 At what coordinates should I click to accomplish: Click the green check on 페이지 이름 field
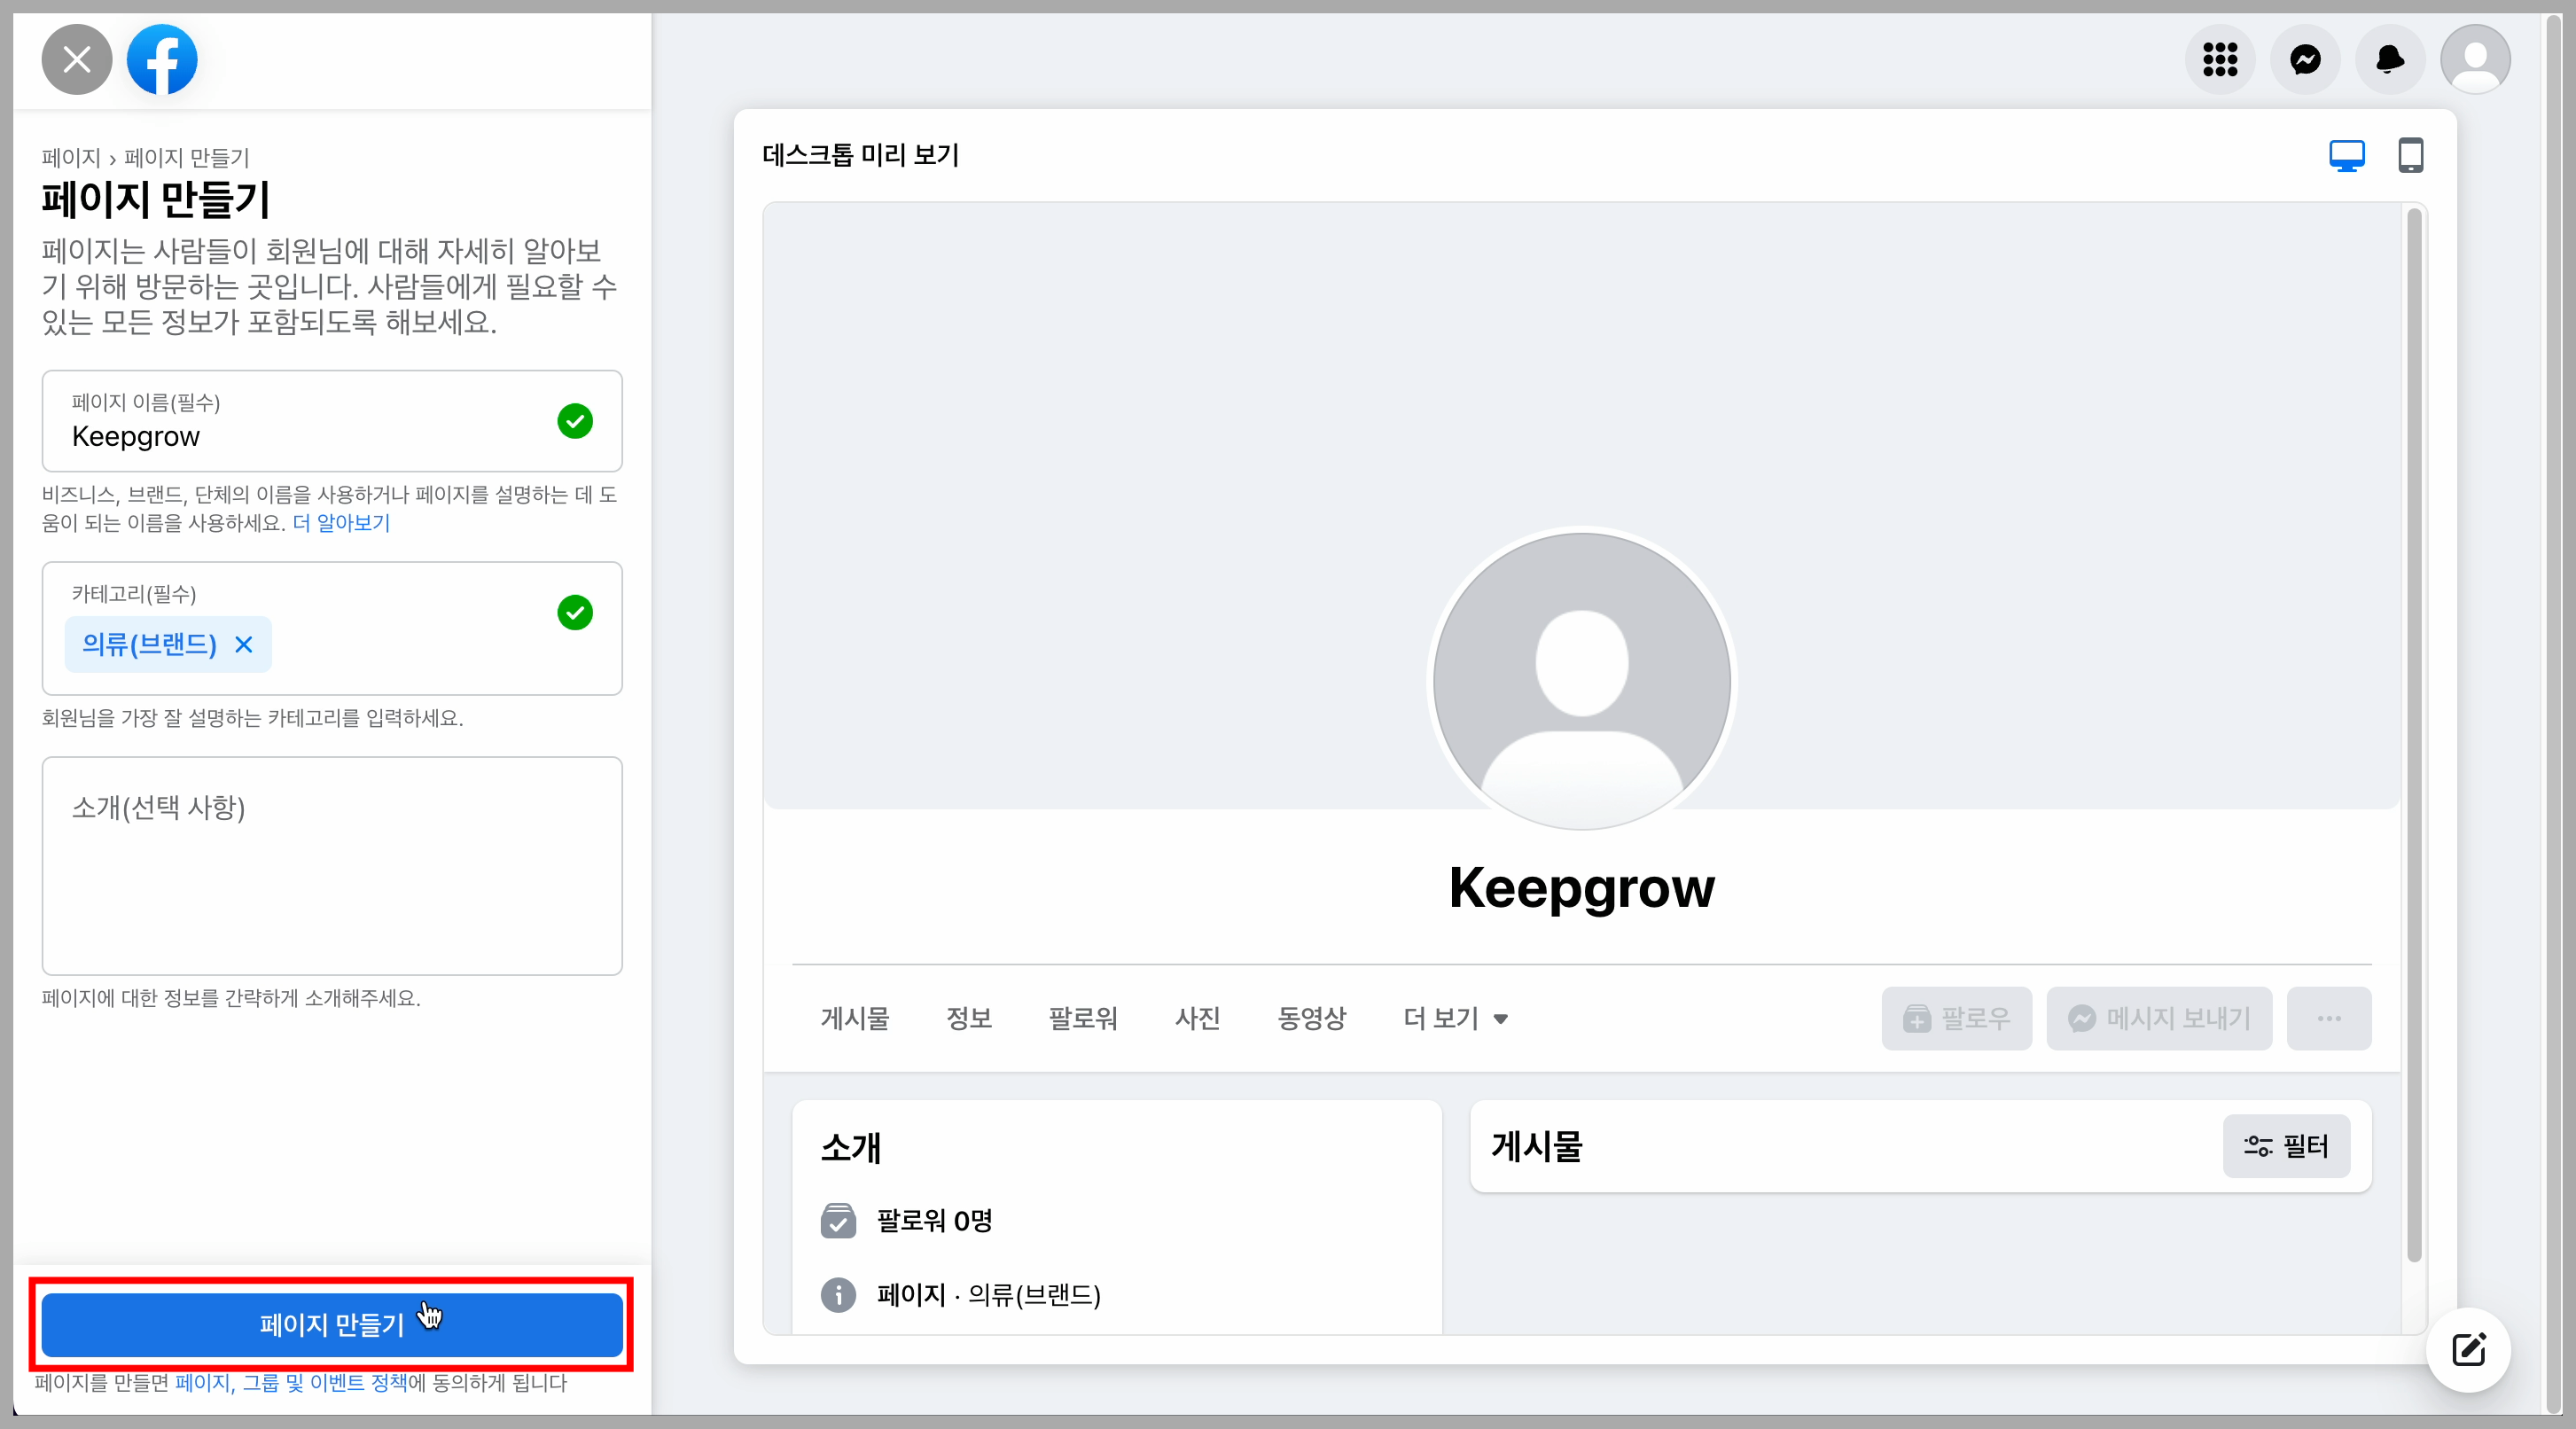click(575, 422)
